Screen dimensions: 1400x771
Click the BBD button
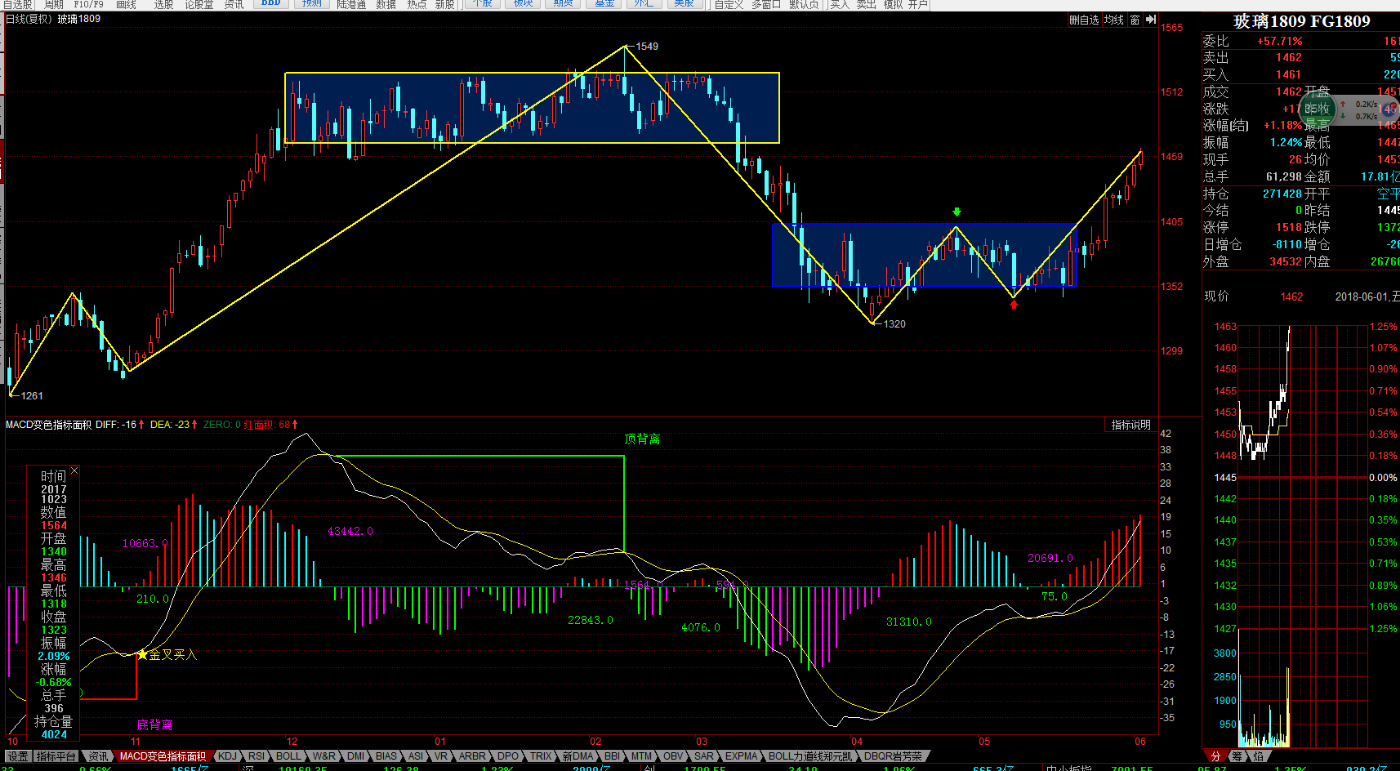270,4
